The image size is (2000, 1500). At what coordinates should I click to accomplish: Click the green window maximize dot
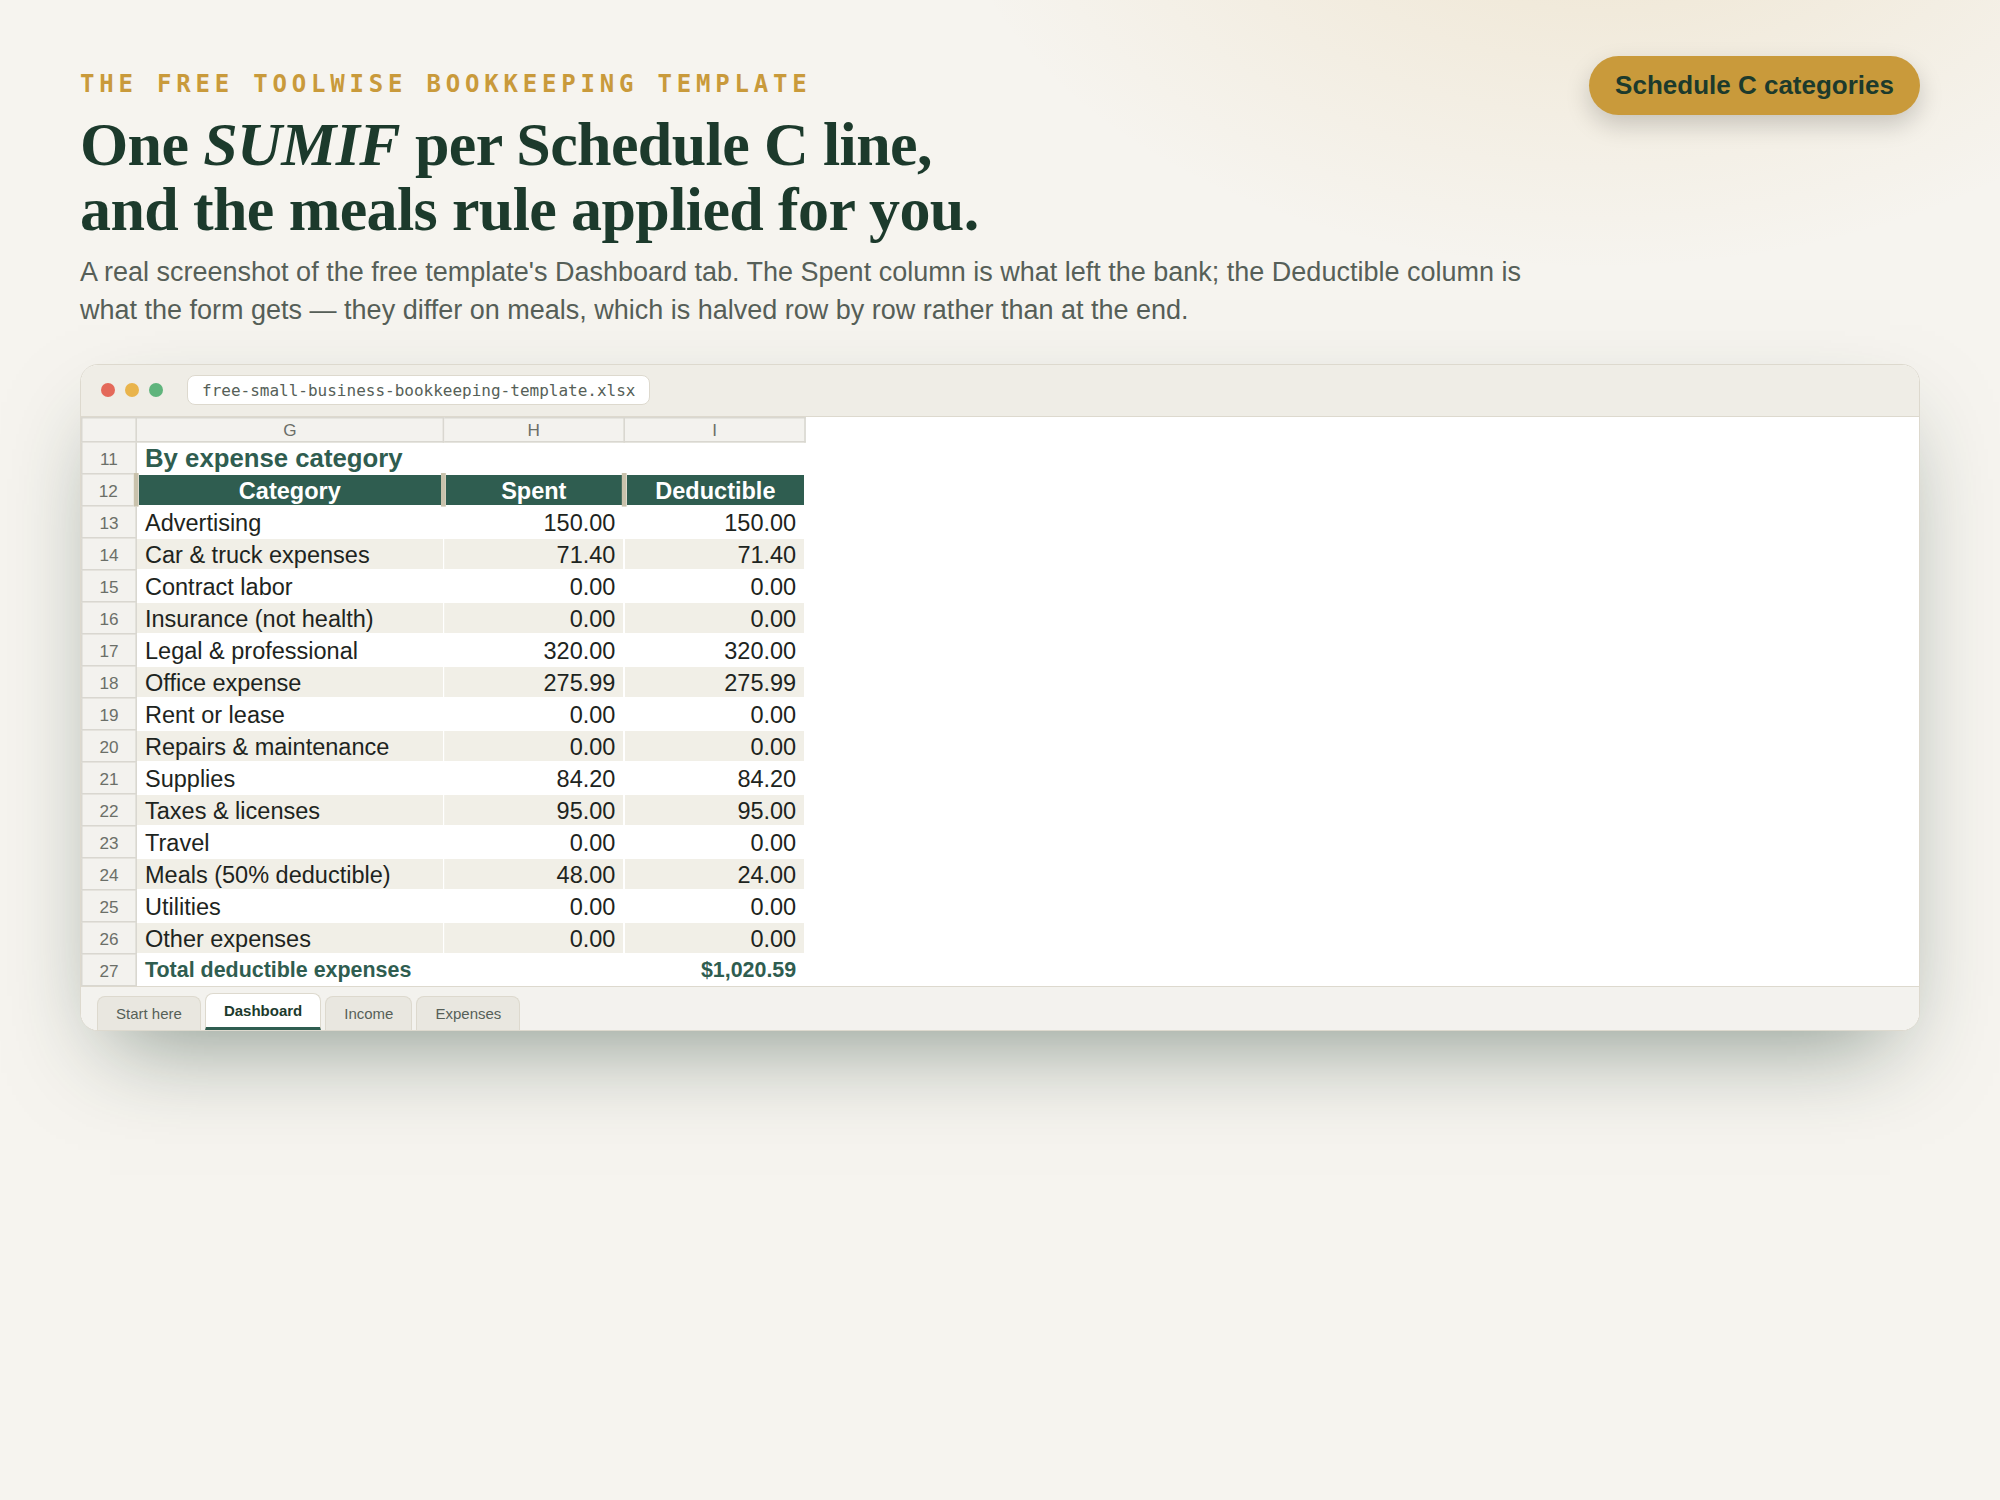coord(156,390)
